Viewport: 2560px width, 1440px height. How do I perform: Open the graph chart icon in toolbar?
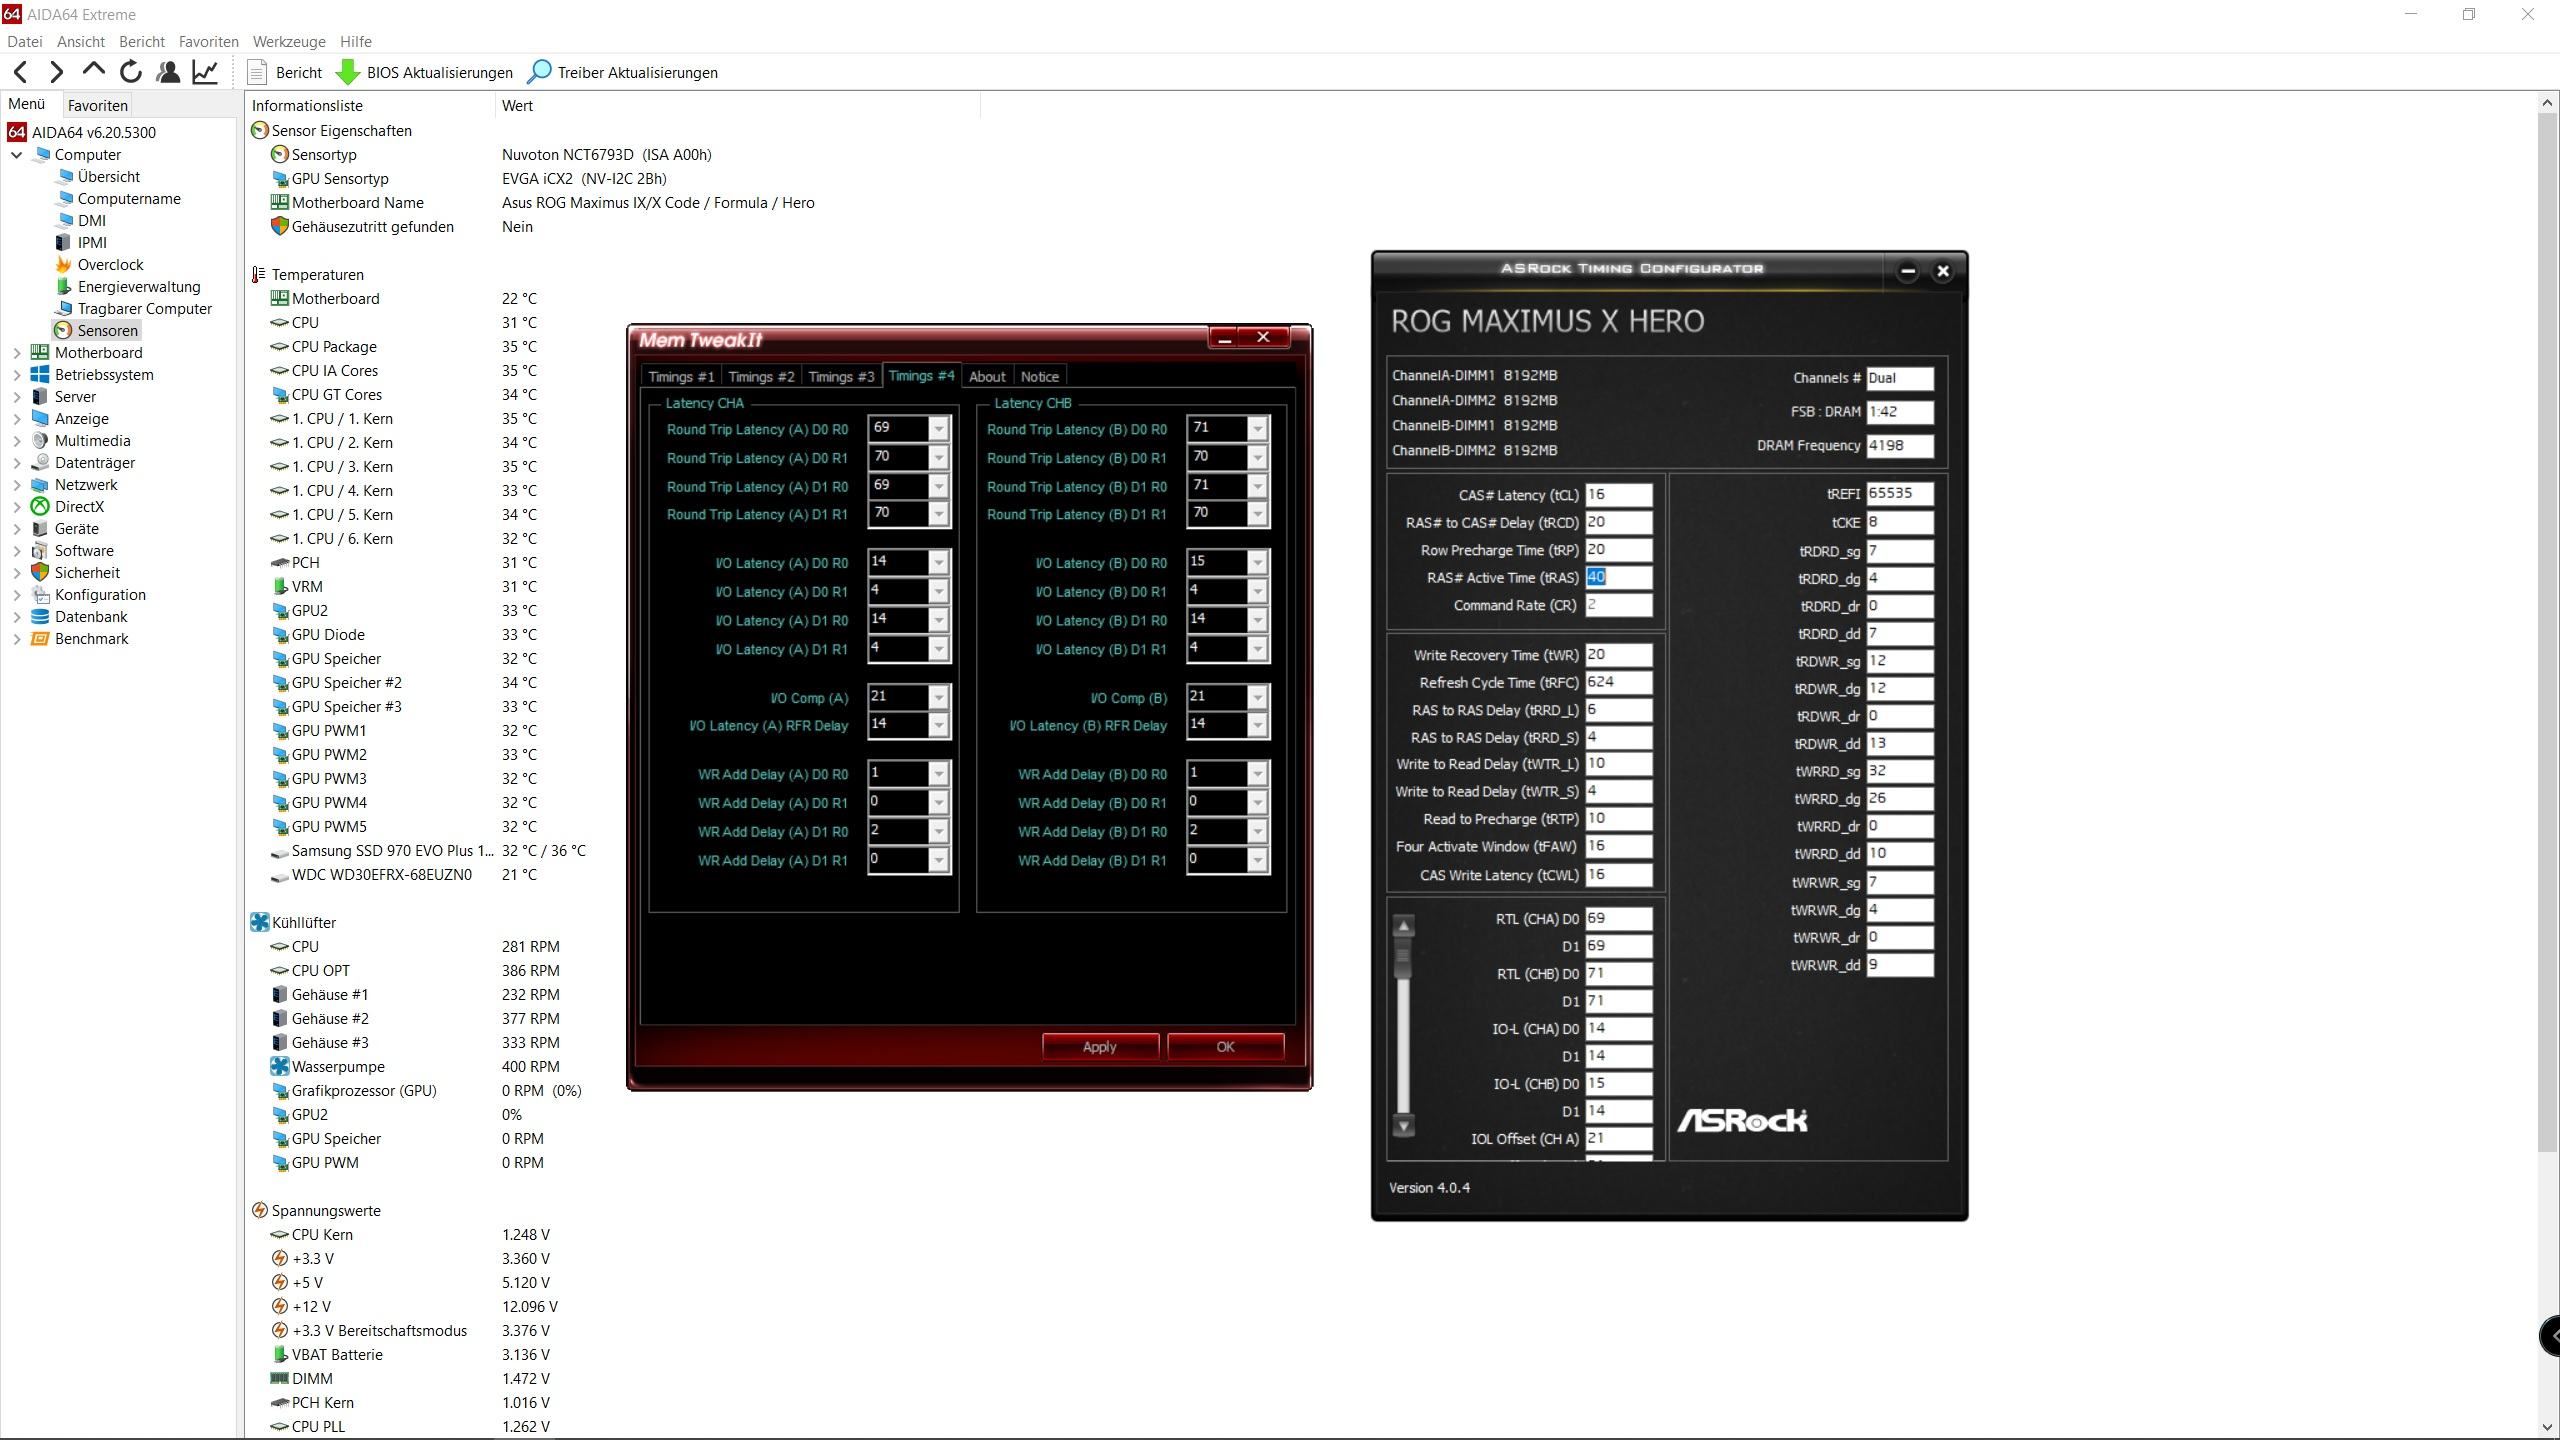(x=205, y=72)
